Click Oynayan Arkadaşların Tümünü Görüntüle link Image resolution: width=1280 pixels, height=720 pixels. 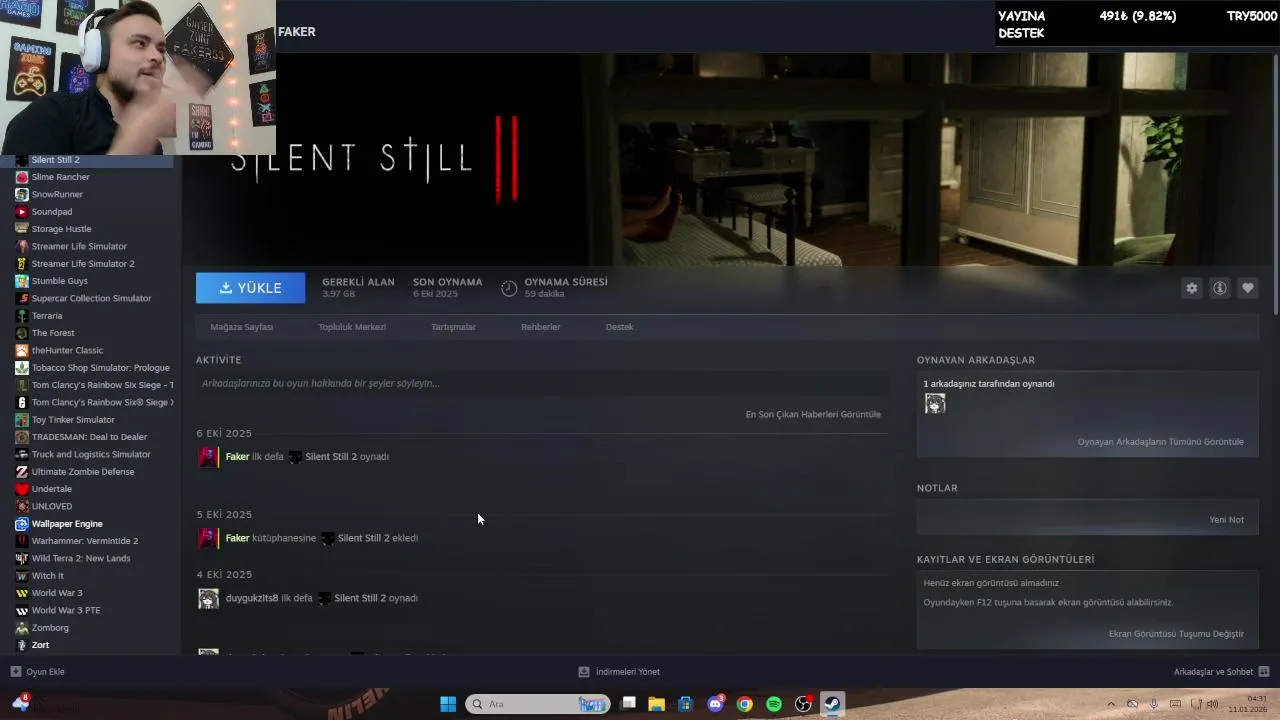[1160, 442]
